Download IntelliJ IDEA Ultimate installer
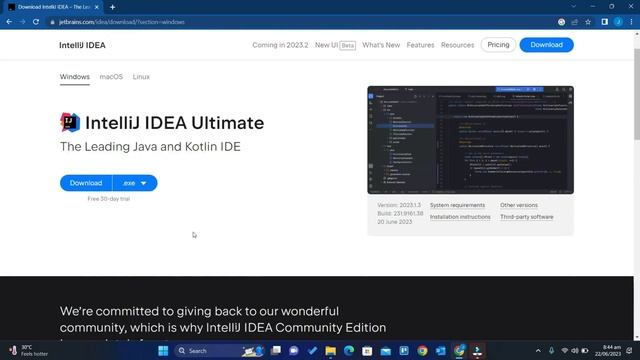Screen dimensions: 640x360 click(86, 183)
